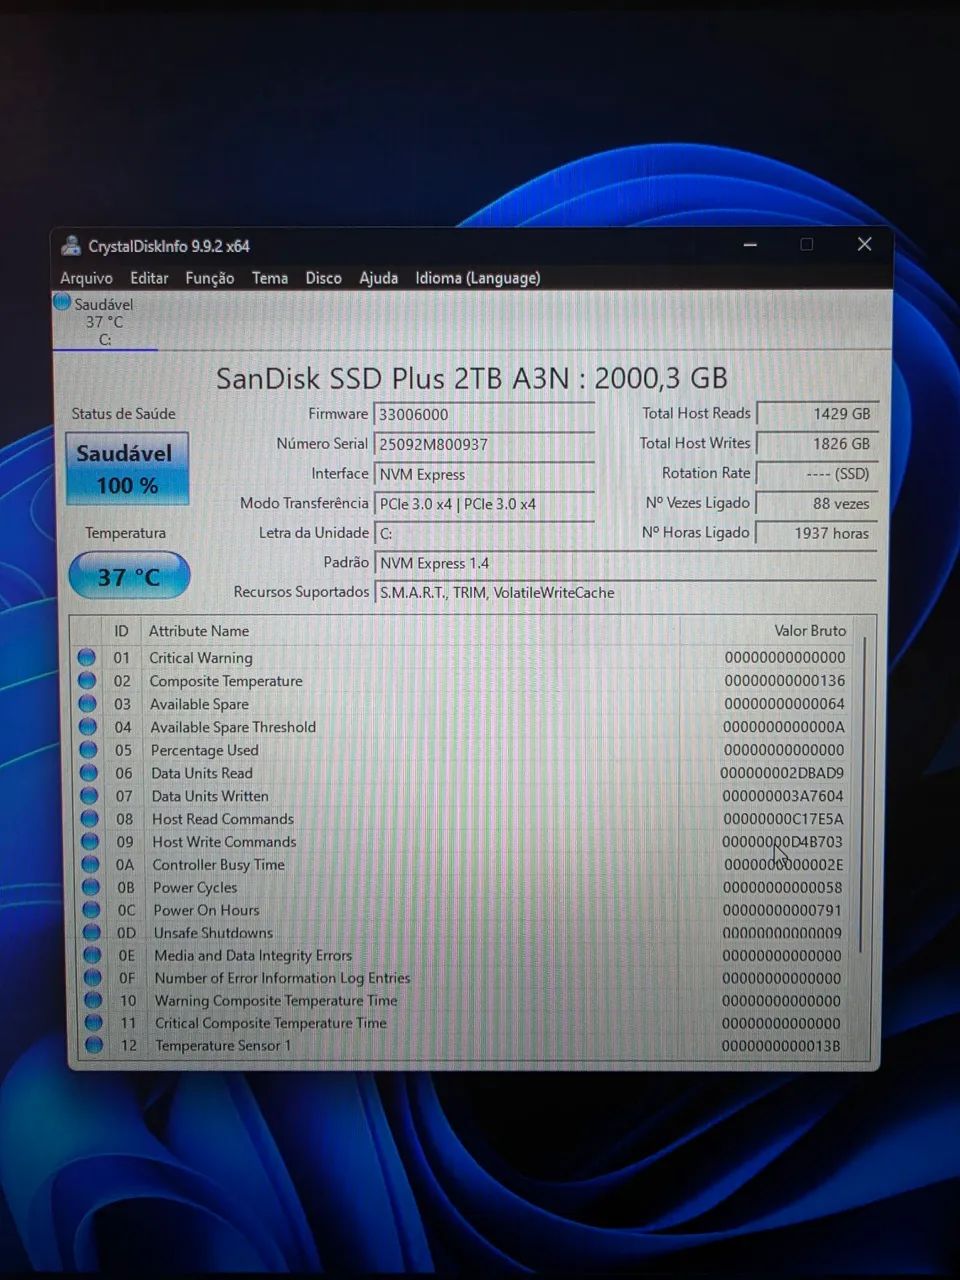Click the Letra da Unidade field C:
This screenshot has height=1280, width=960.
484,533
